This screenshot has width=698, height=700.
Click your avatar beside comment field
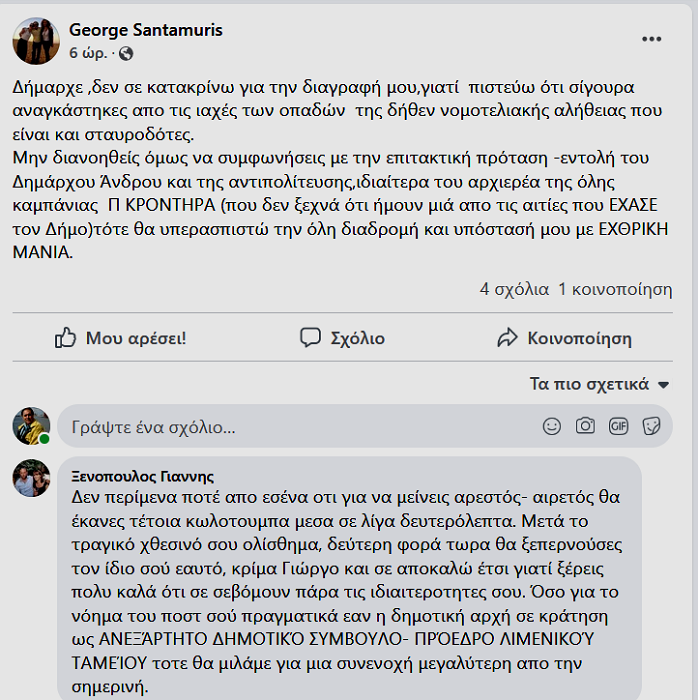click(x=31, y=426)
